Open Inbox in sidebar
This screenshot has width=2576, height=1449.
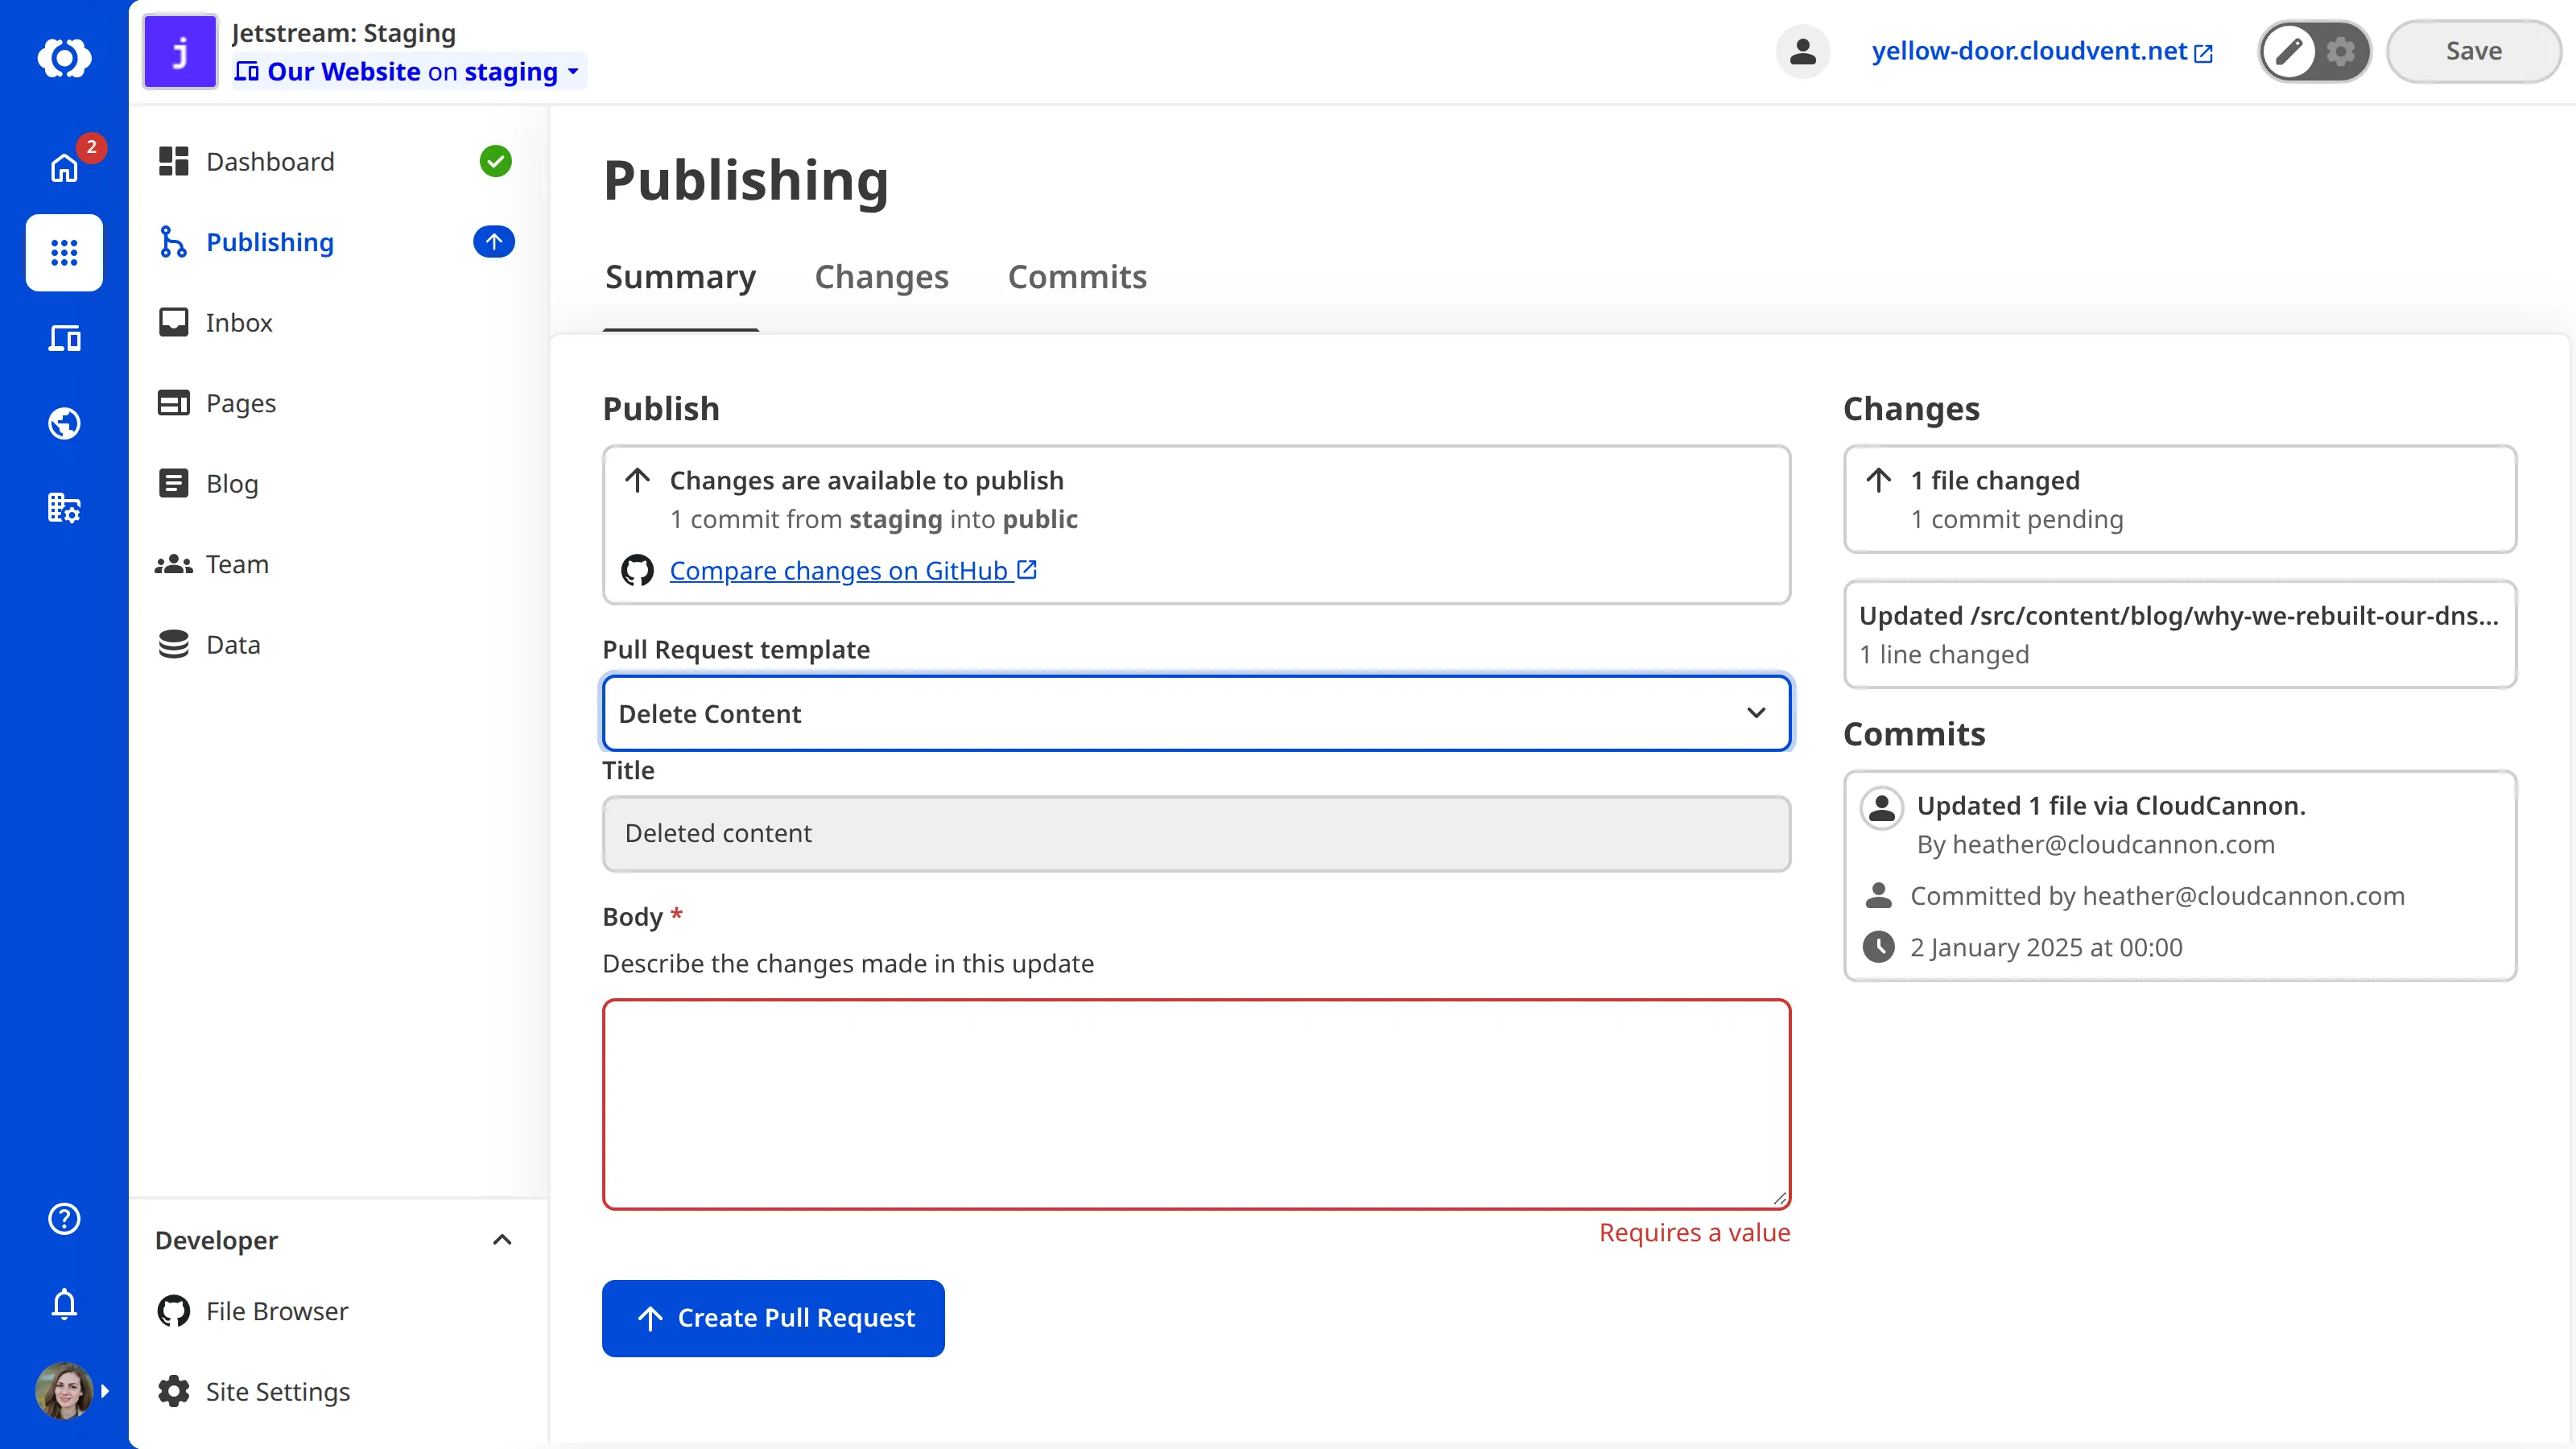coord(238,322)
